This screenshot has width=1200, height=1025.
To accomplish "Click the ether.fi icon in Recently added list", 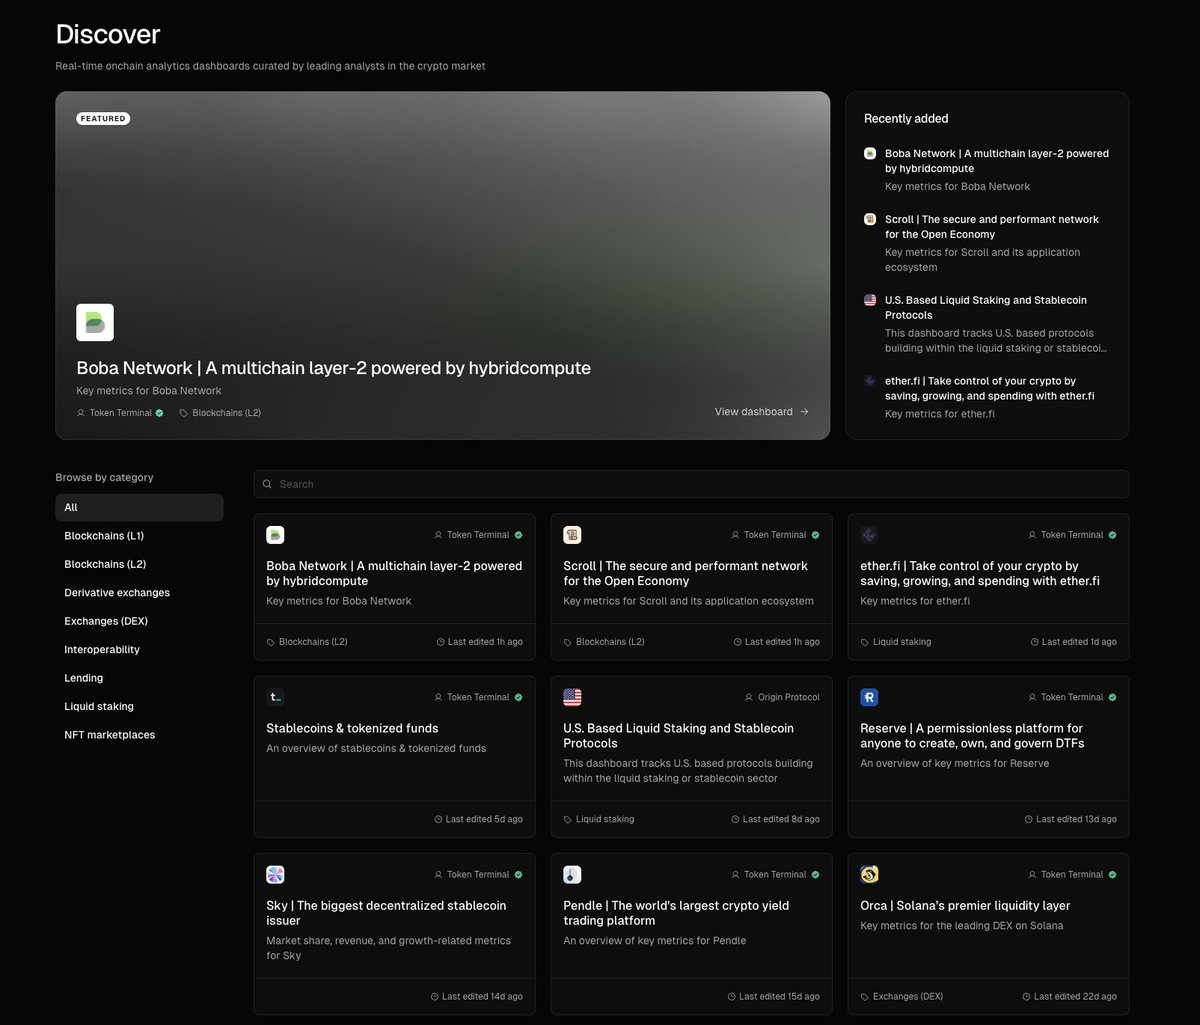I will coord(870,381).
